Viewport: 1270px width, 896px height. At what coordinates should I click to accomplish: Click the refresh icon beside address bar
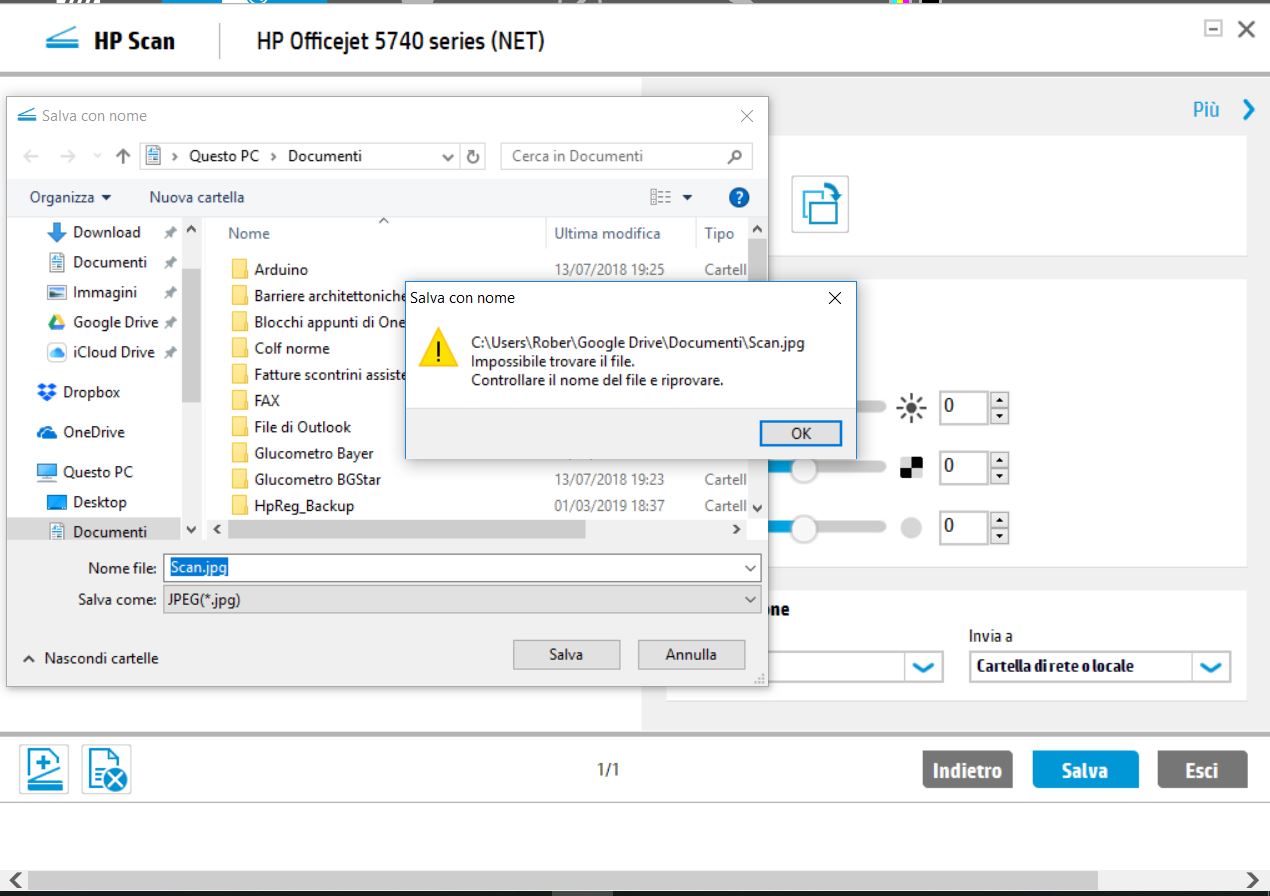pyautogui.click(x=474, y=157)
